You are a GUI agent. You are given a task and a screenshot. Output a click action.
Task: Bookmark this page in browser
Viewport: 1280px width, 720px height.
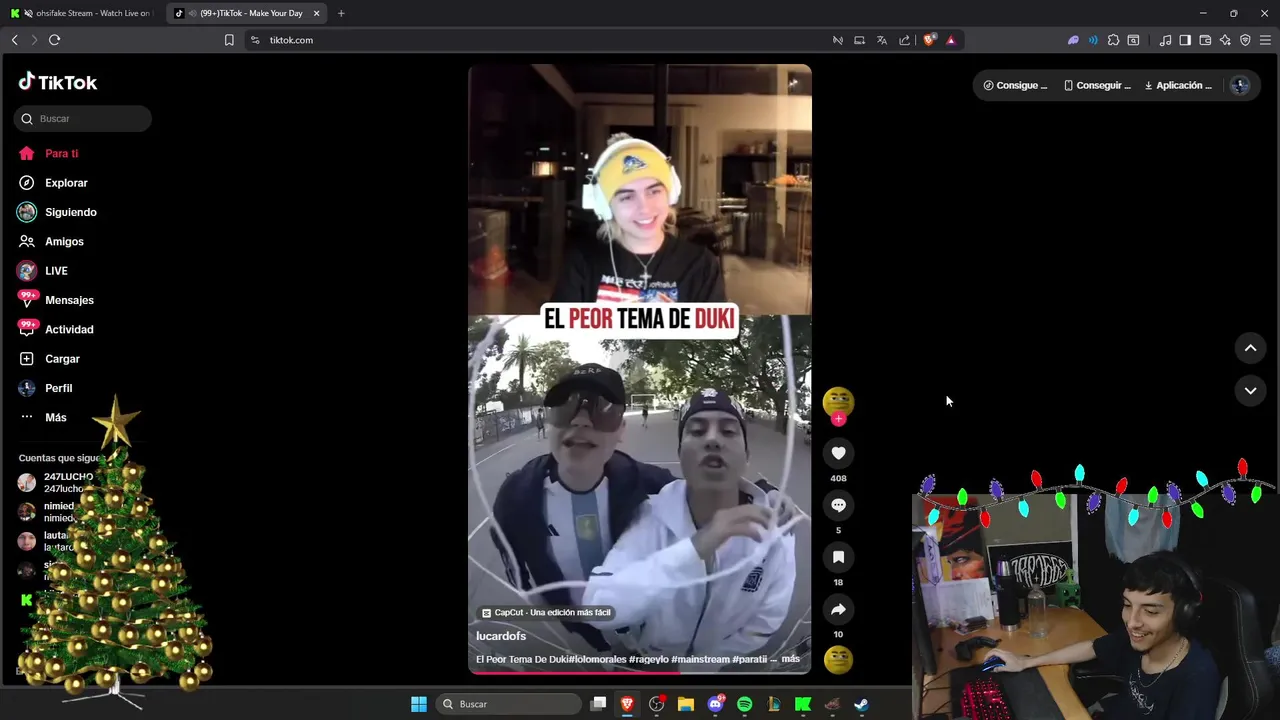click(x=229, y=40)
